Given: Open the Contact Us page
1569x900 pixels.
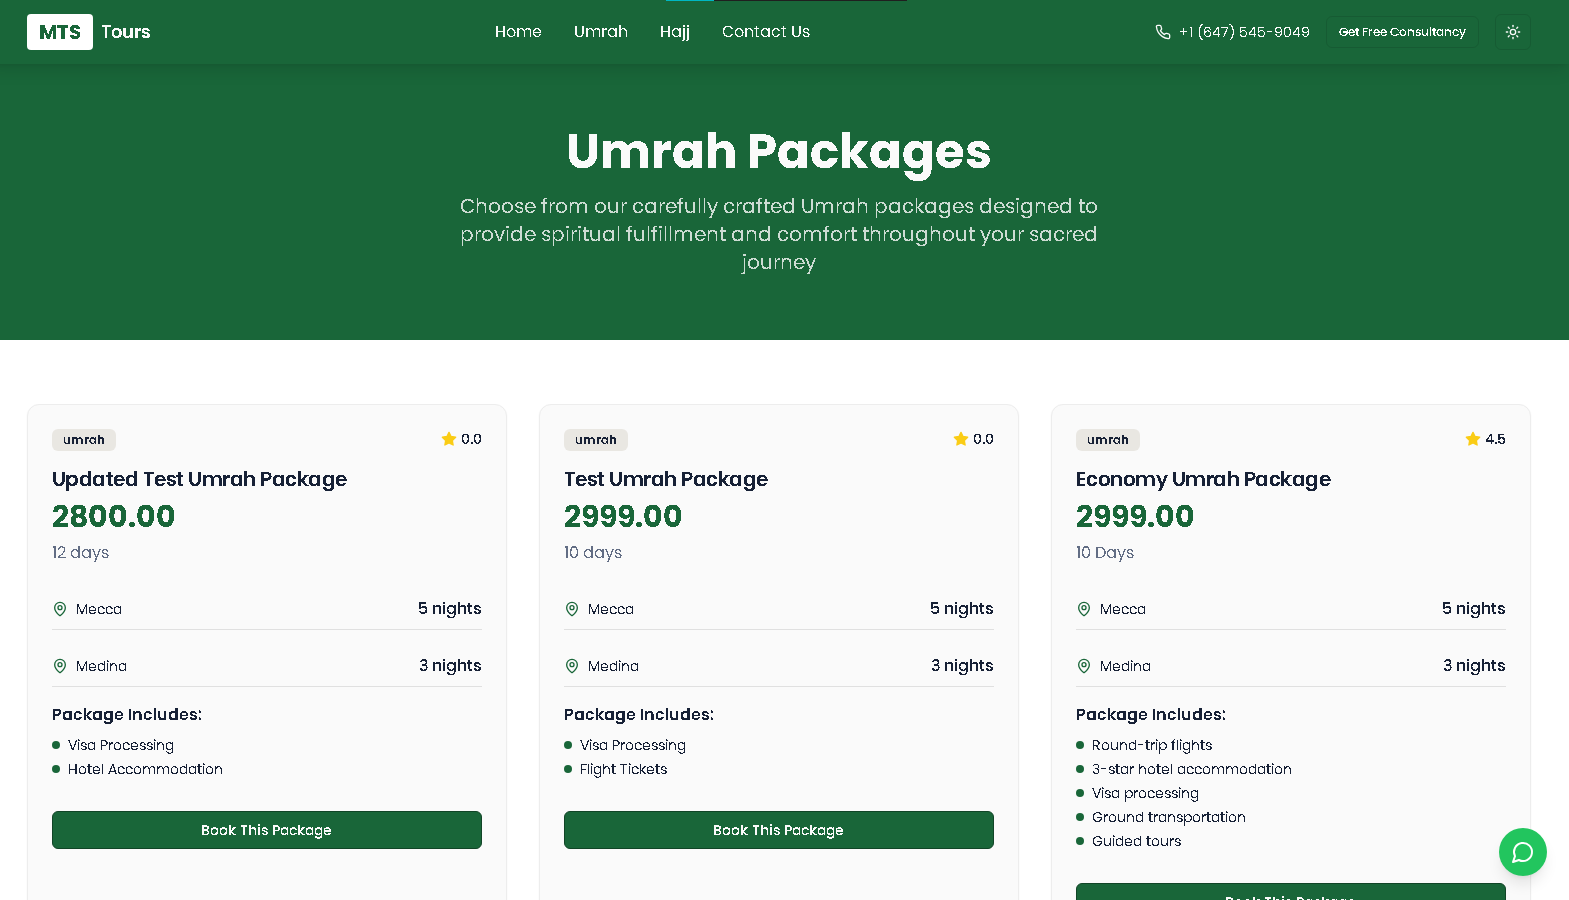Looking at the screenshot, I should (x=765, y=31).
